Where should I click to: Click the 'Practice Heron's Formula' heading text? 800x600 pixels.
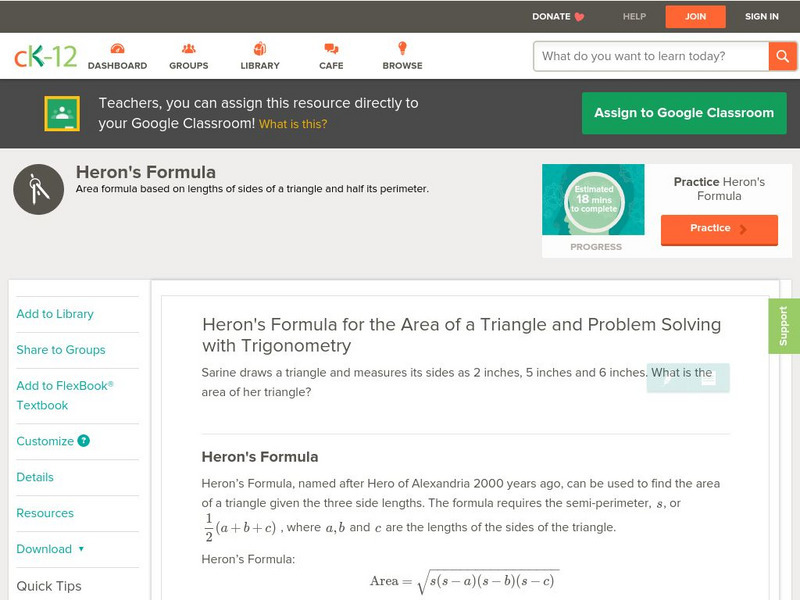[x=719, y=189]
